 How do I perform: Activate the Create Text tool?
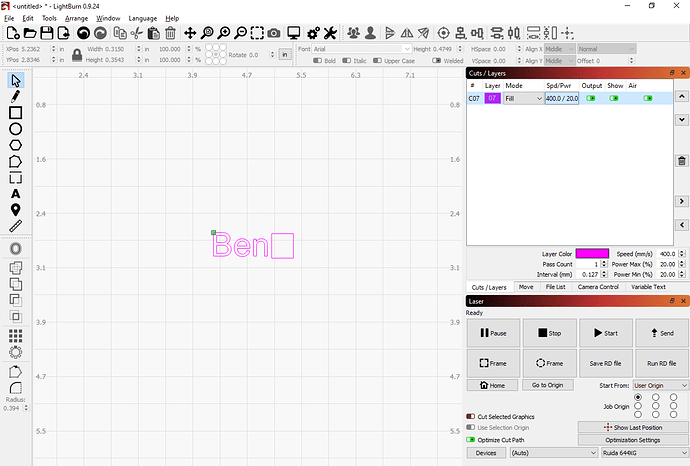click(x=15, y=194)
